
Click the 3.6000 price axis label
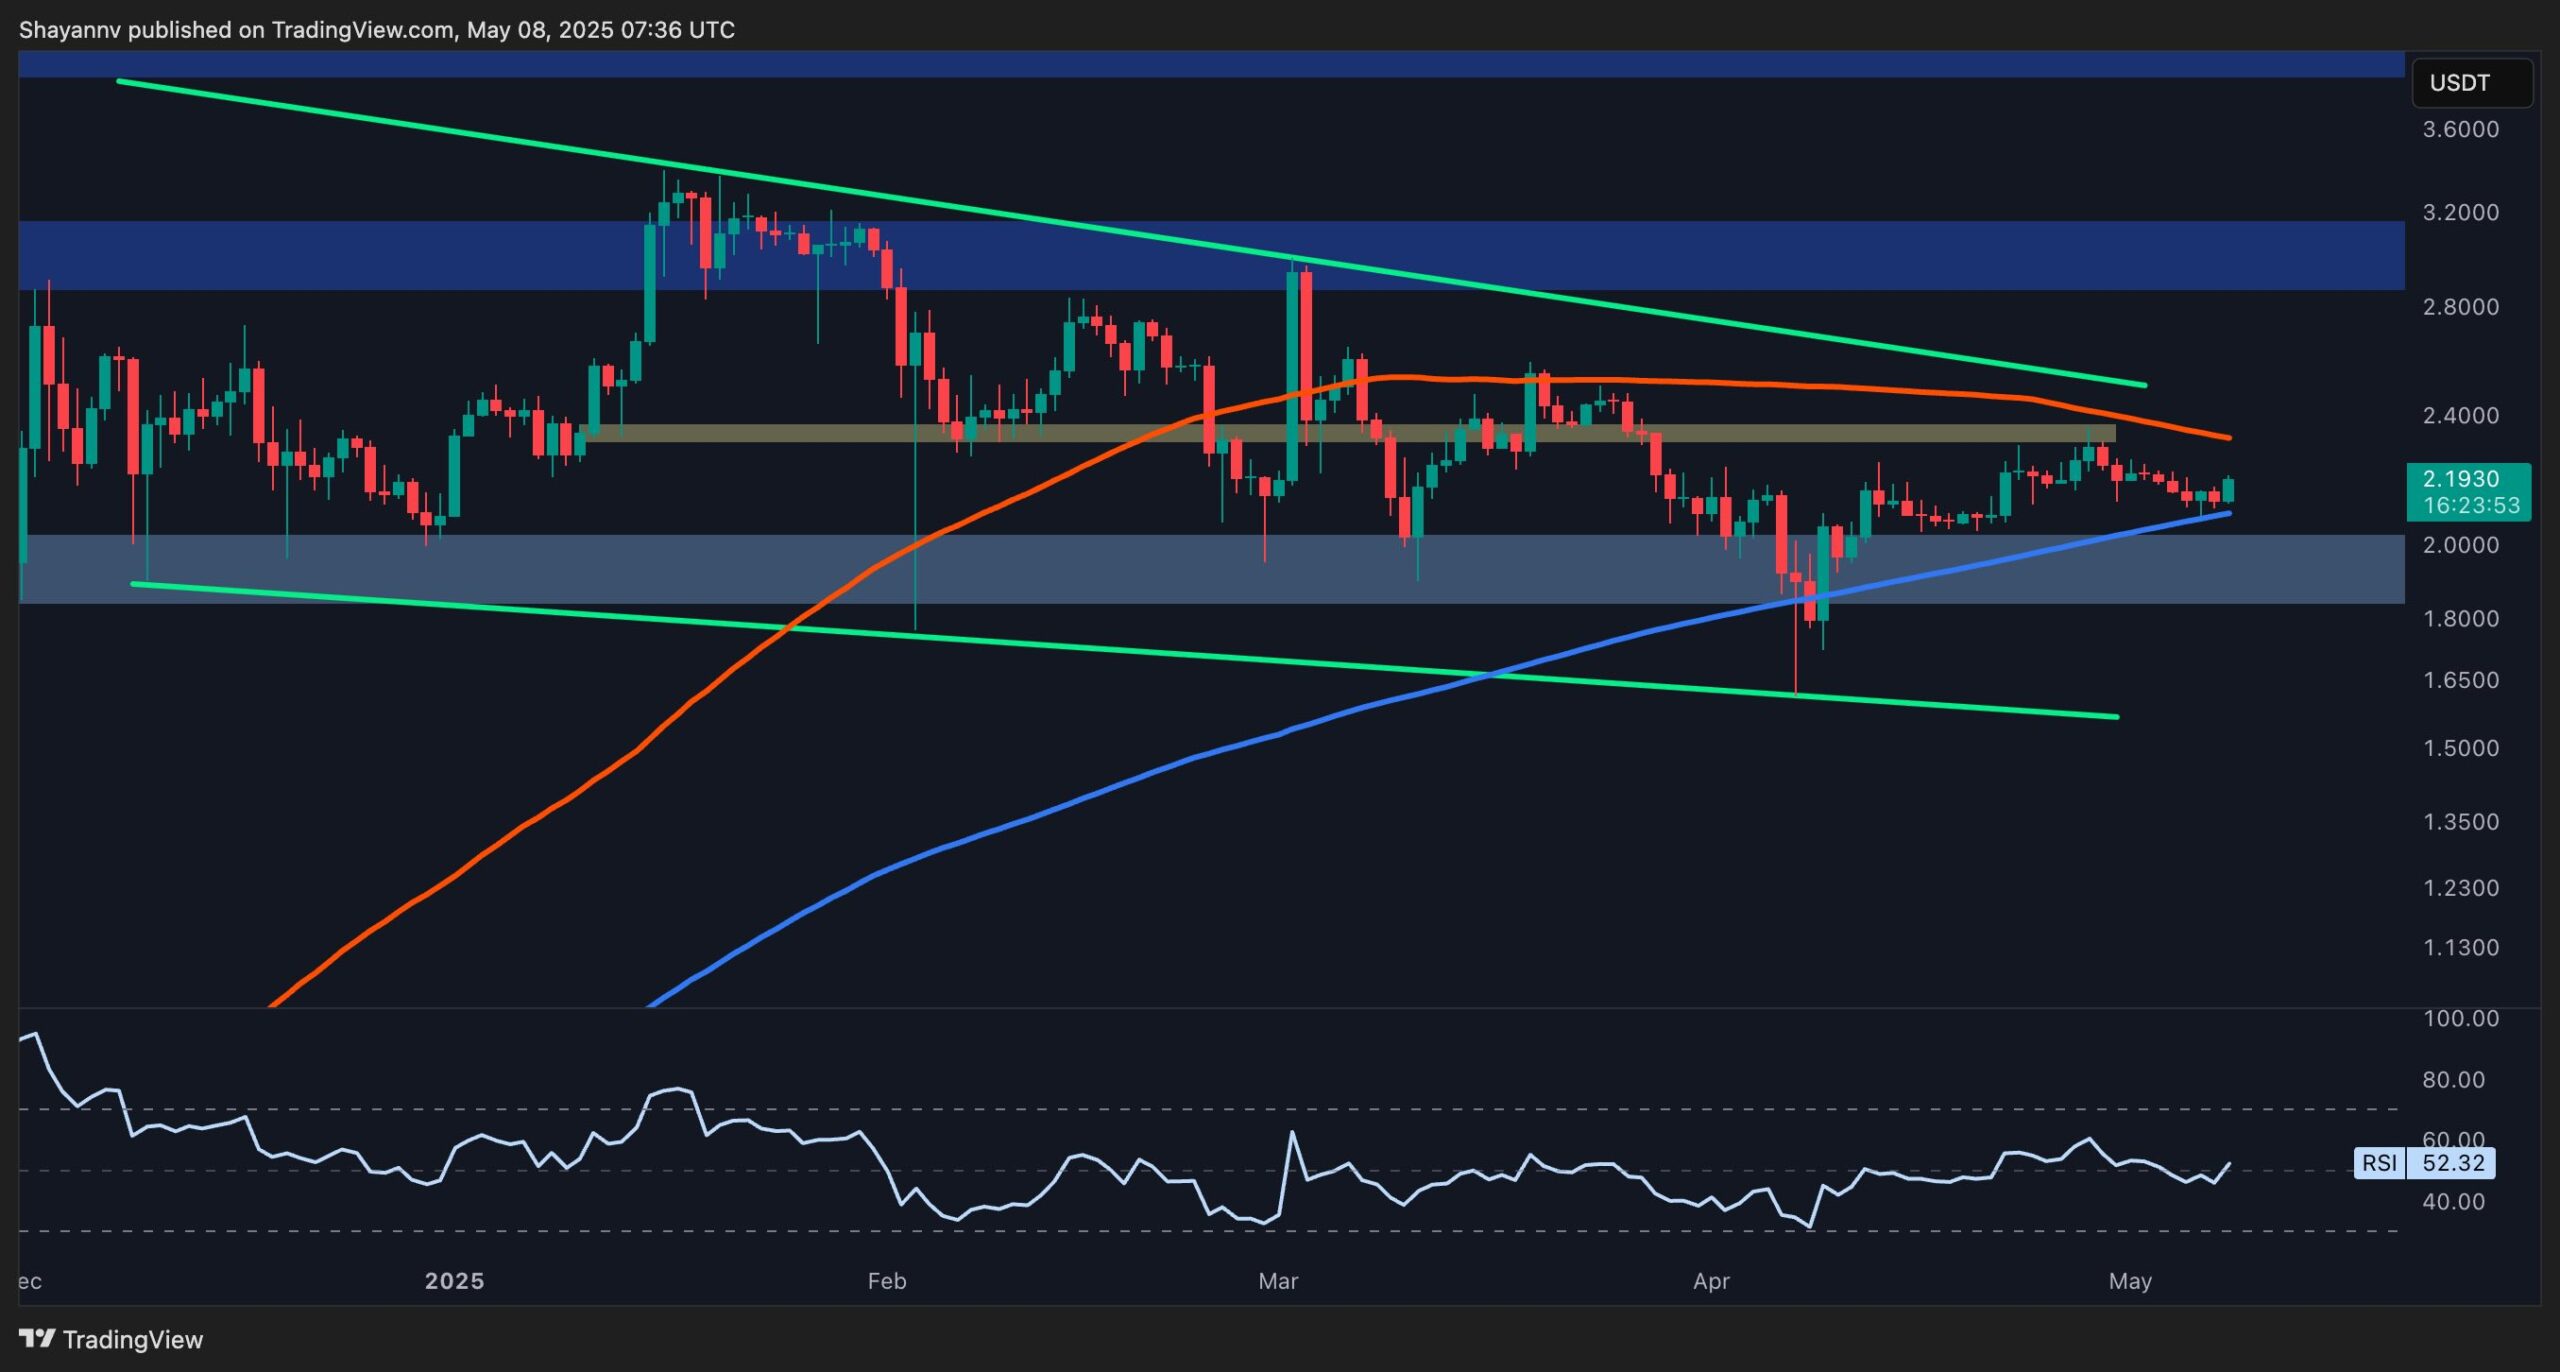click(2460, 129)
